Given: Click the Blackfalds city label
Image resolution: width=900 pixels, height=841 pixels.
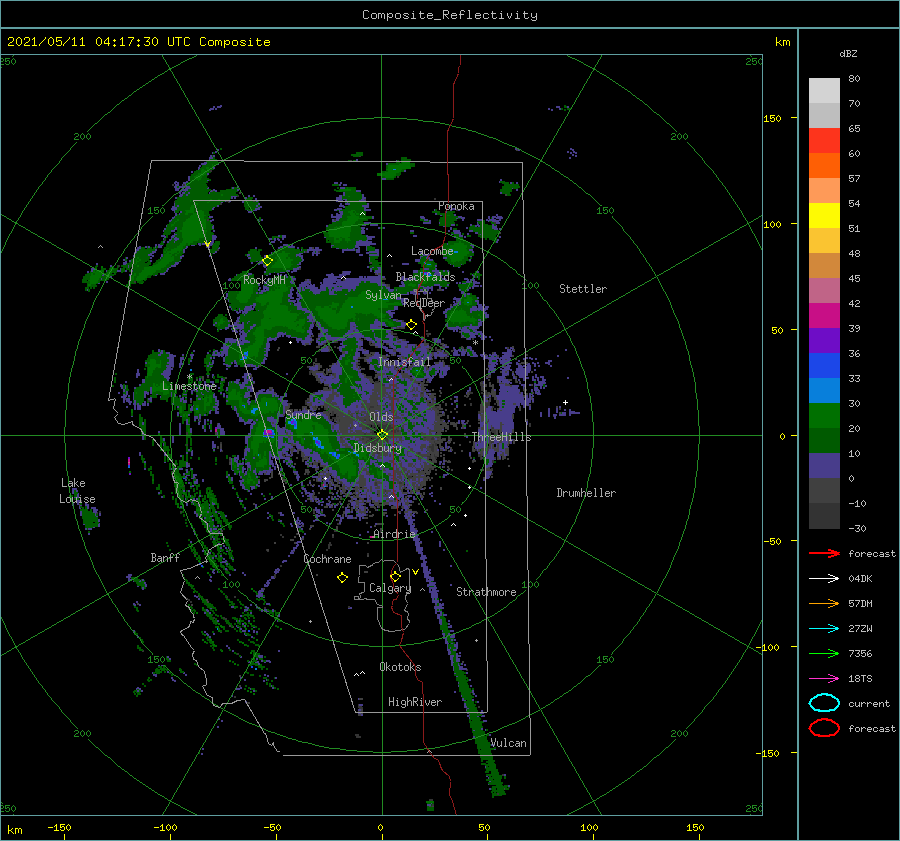Looking at the screenshot, I should click(425, 277).
